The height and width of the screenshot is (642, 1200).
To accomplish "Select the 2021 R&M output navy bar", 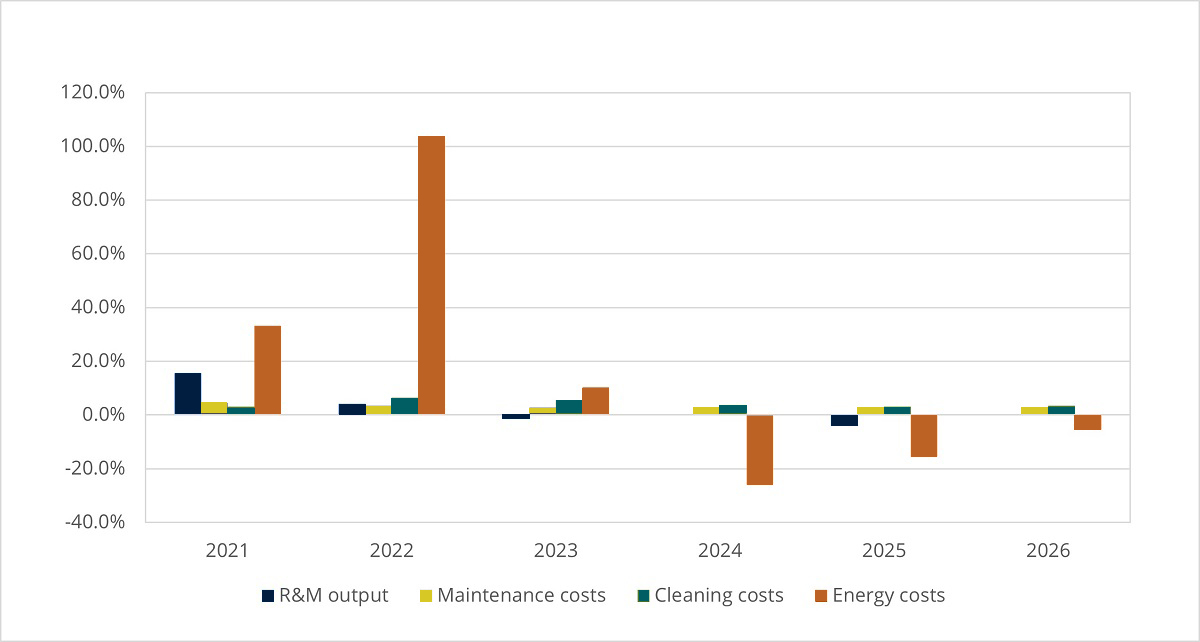I will 188,394.
